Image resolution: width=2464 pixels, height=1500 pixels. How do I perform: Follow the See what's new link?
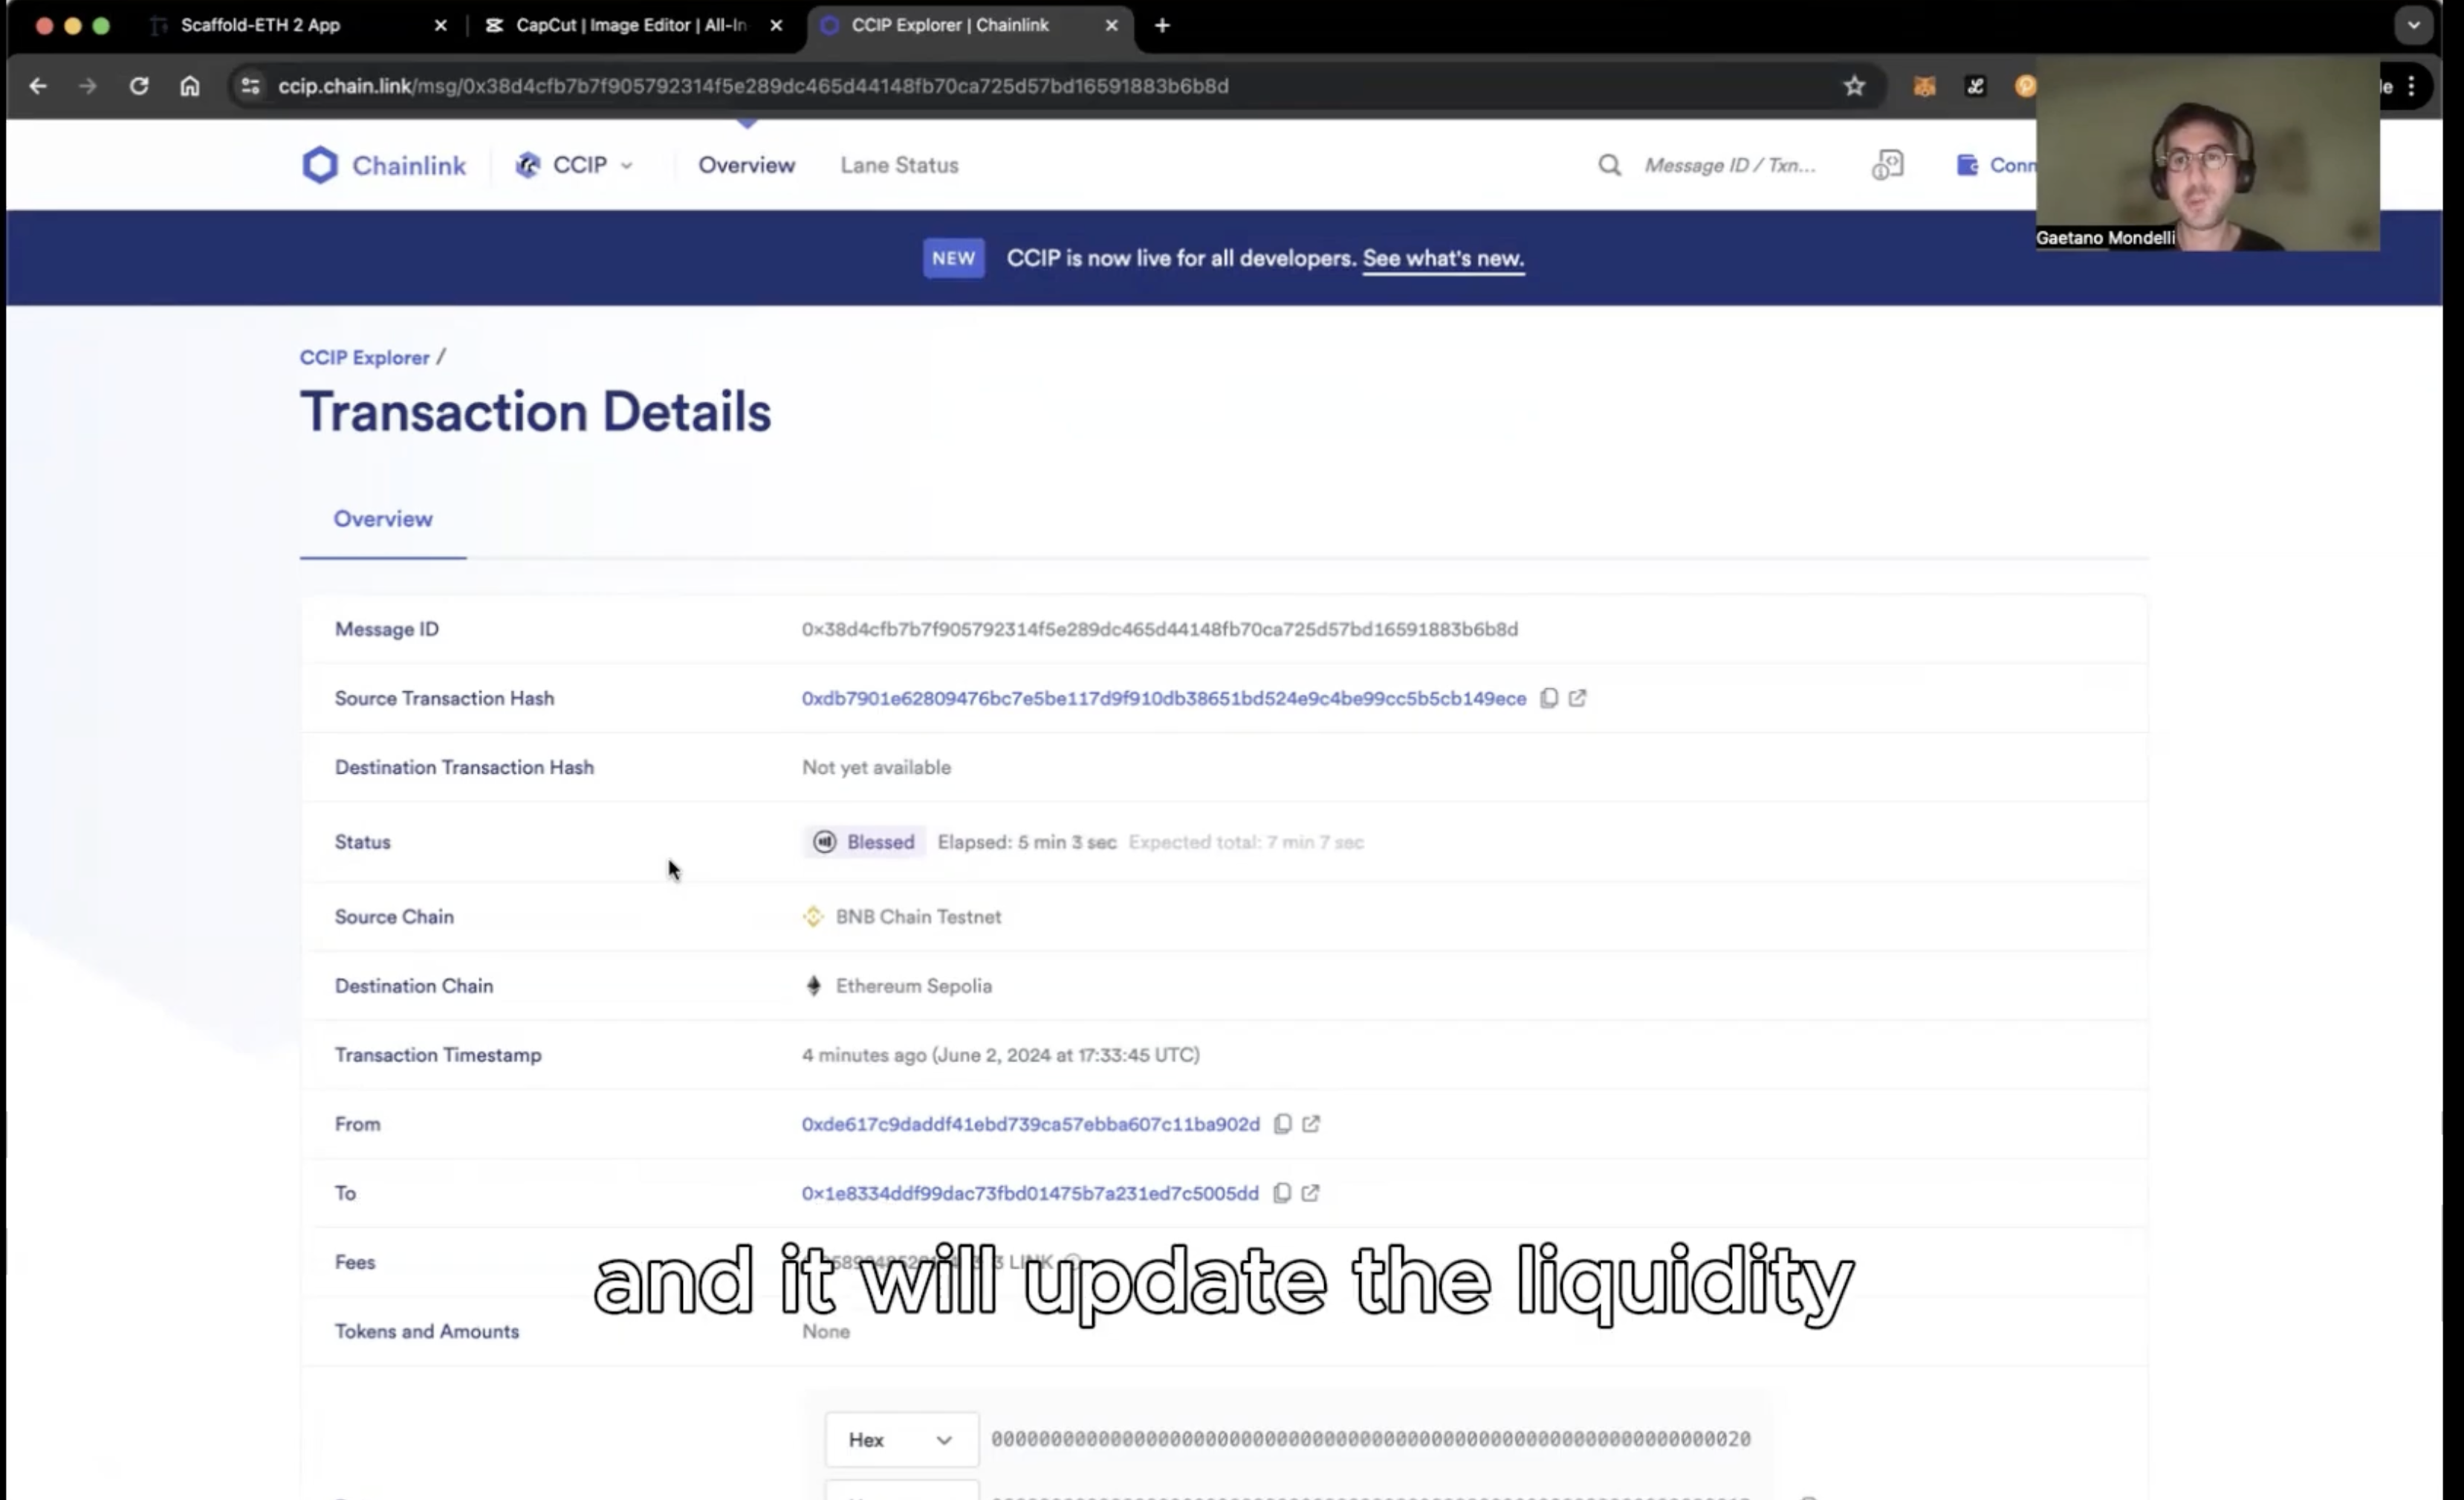click(1443, 258)
